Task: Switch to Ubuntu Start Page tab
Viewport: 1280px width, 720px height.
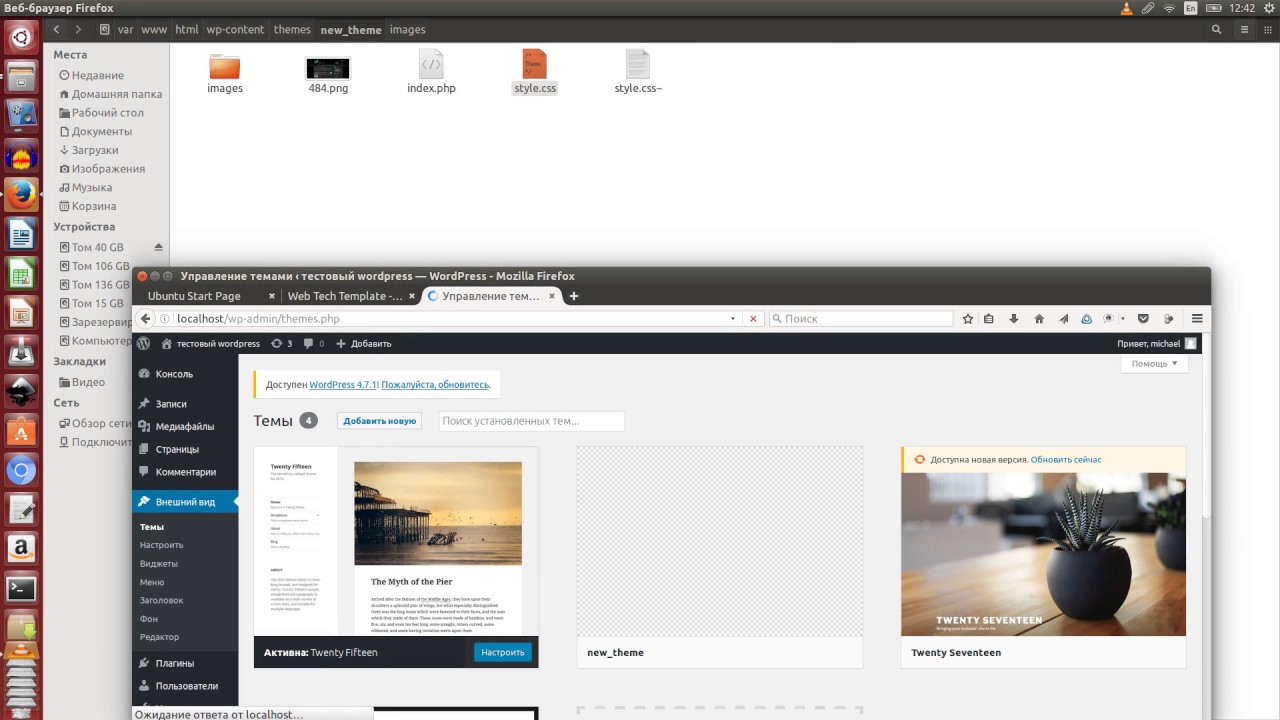Action: tap(194, 296)
